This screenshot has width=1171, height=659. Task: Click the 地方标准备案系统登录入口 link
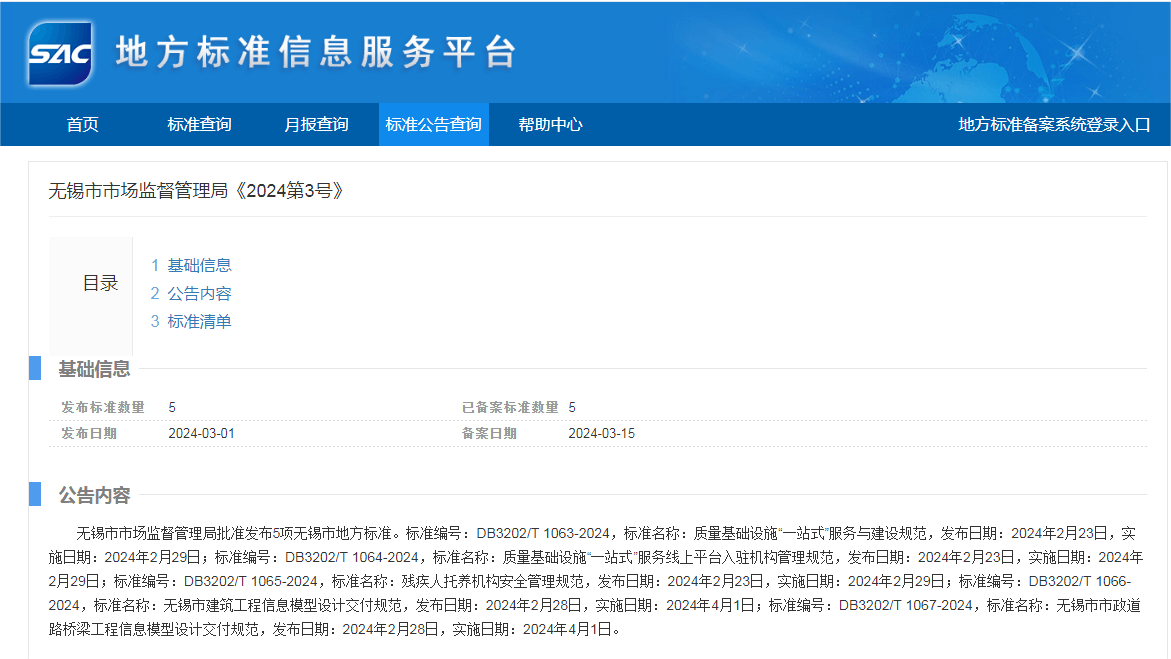1054,125
